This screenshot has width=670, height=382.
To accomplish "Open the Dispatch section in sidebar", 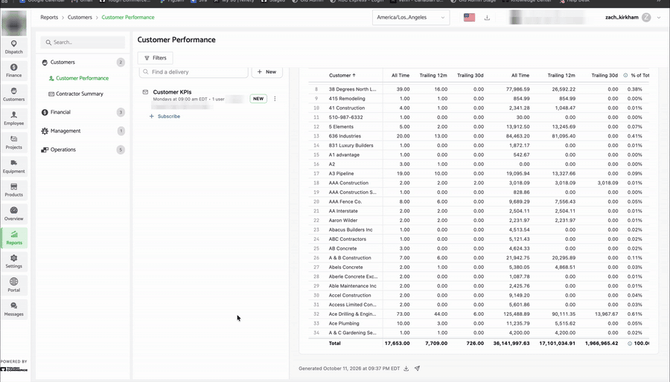I will click(x=14, y=47).
